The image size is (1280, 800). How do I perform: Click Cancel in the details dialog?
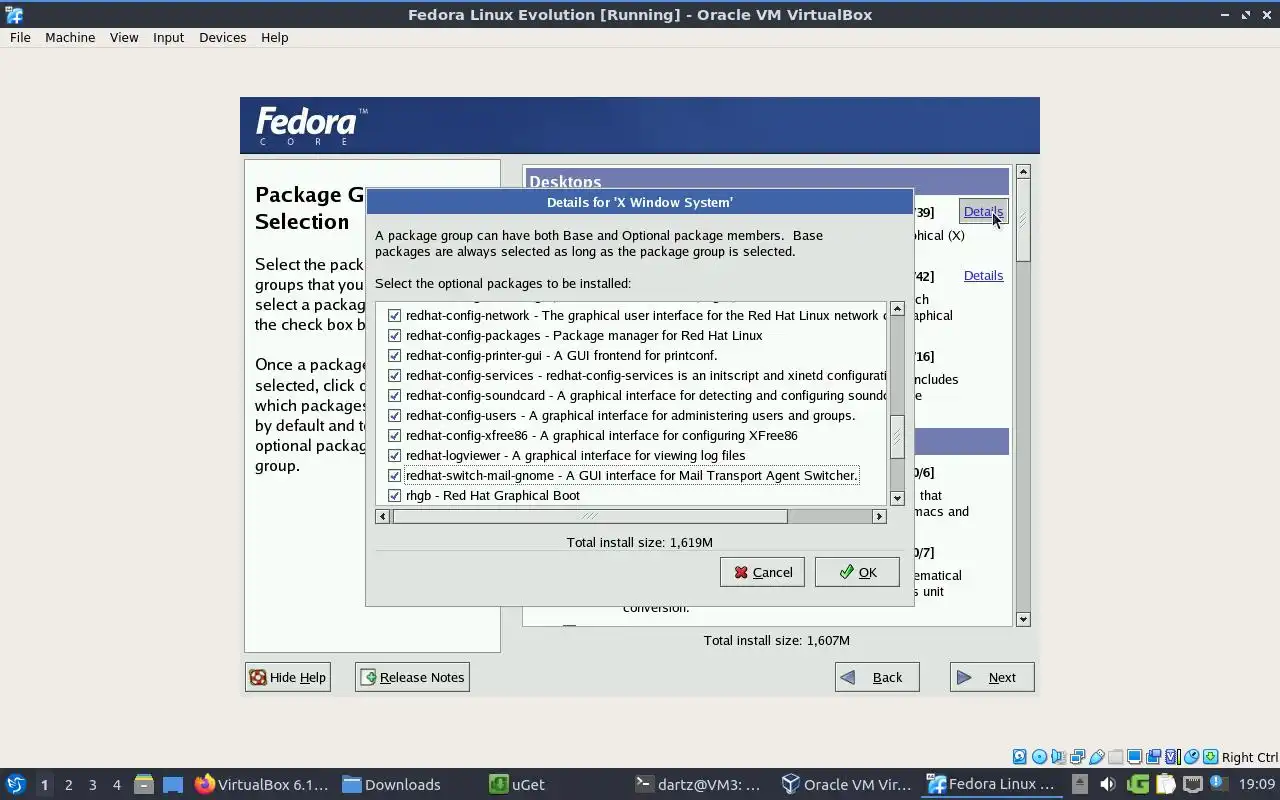click(x=762, y=572)
